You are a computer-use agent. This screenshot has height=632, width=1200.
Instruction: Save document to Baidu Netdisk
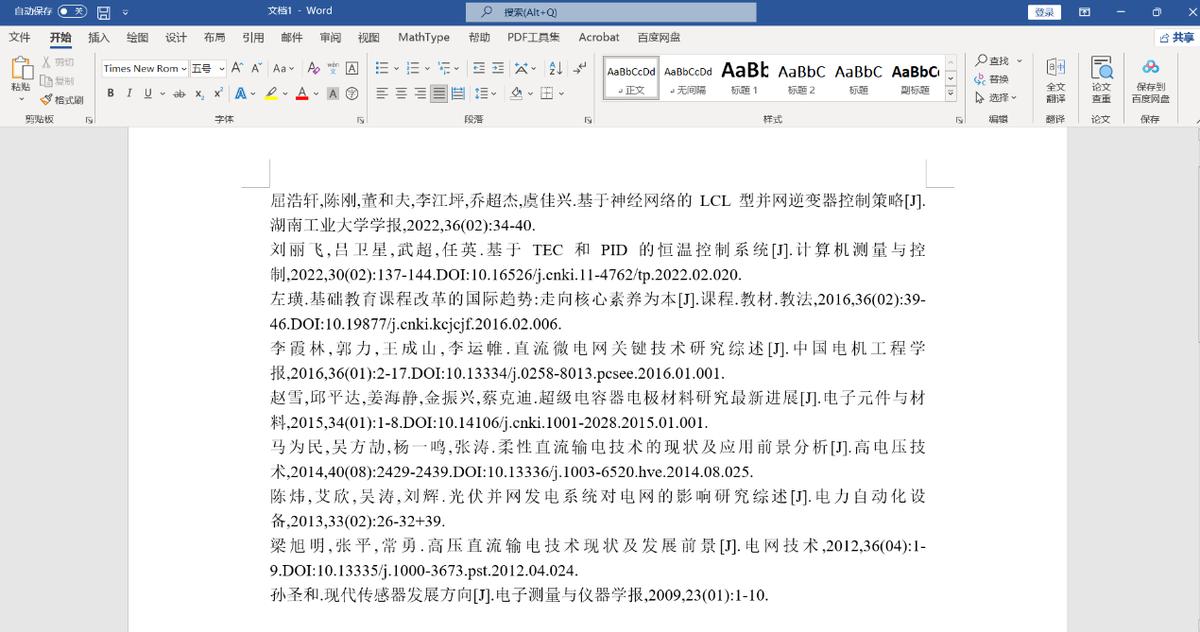[1150, 80]
